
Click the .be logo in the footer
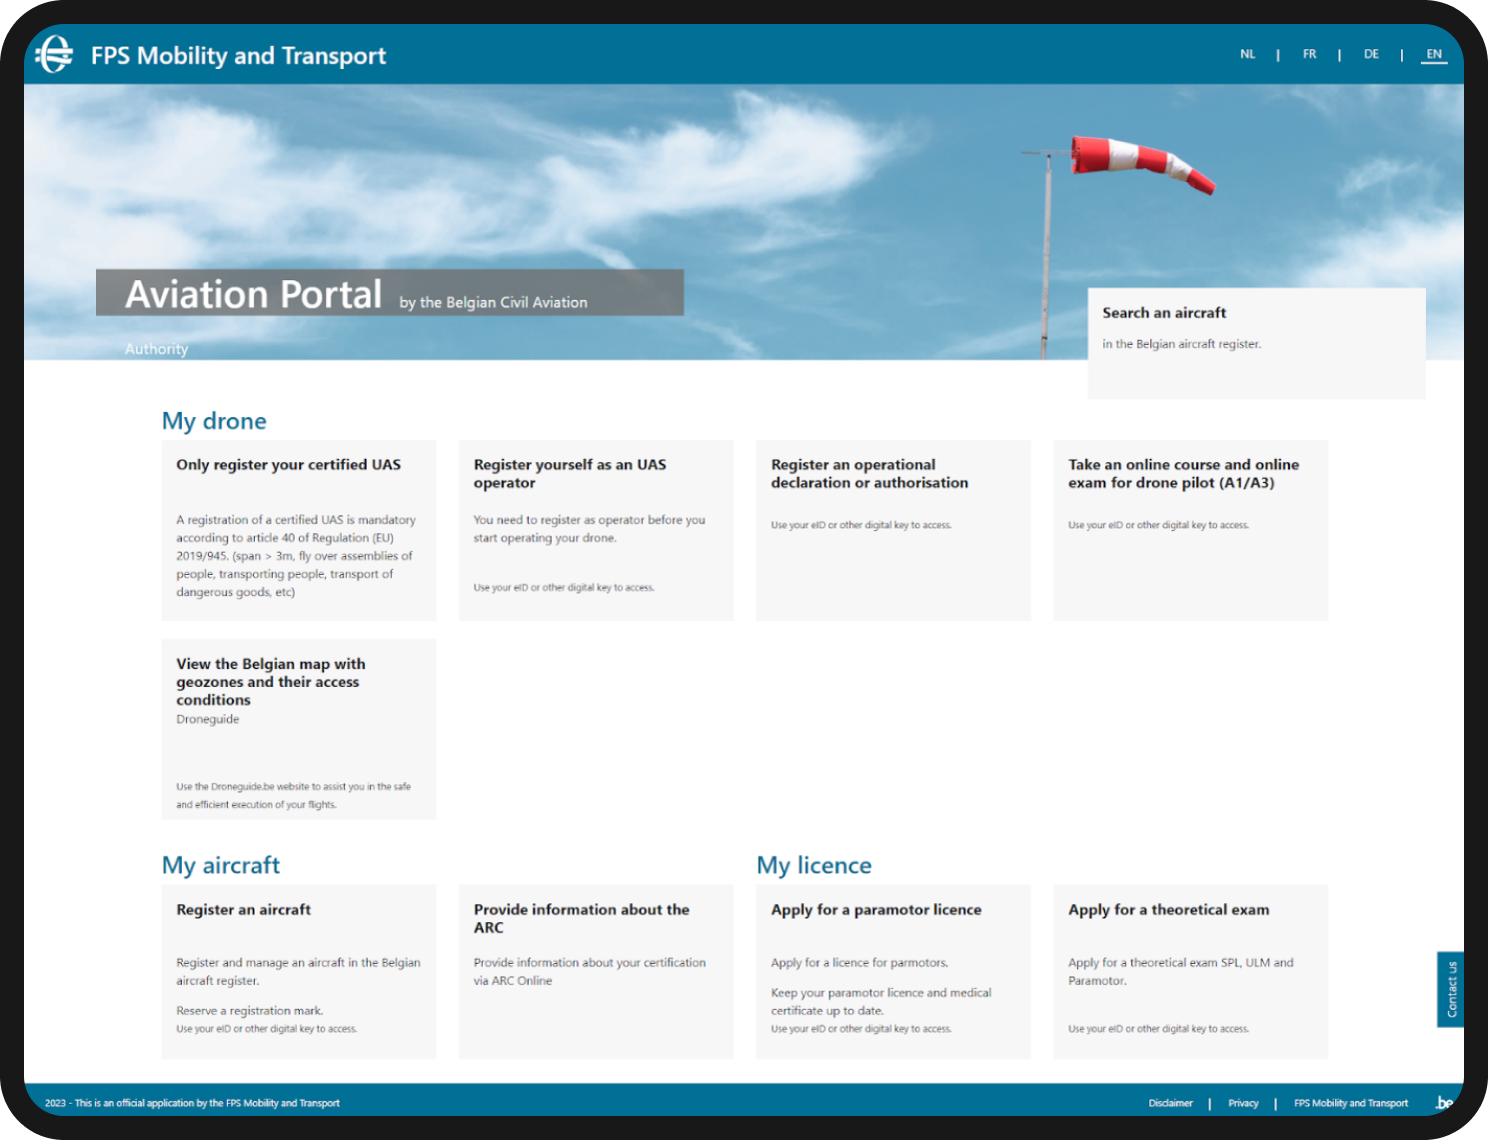(x=1443, y=1102)
